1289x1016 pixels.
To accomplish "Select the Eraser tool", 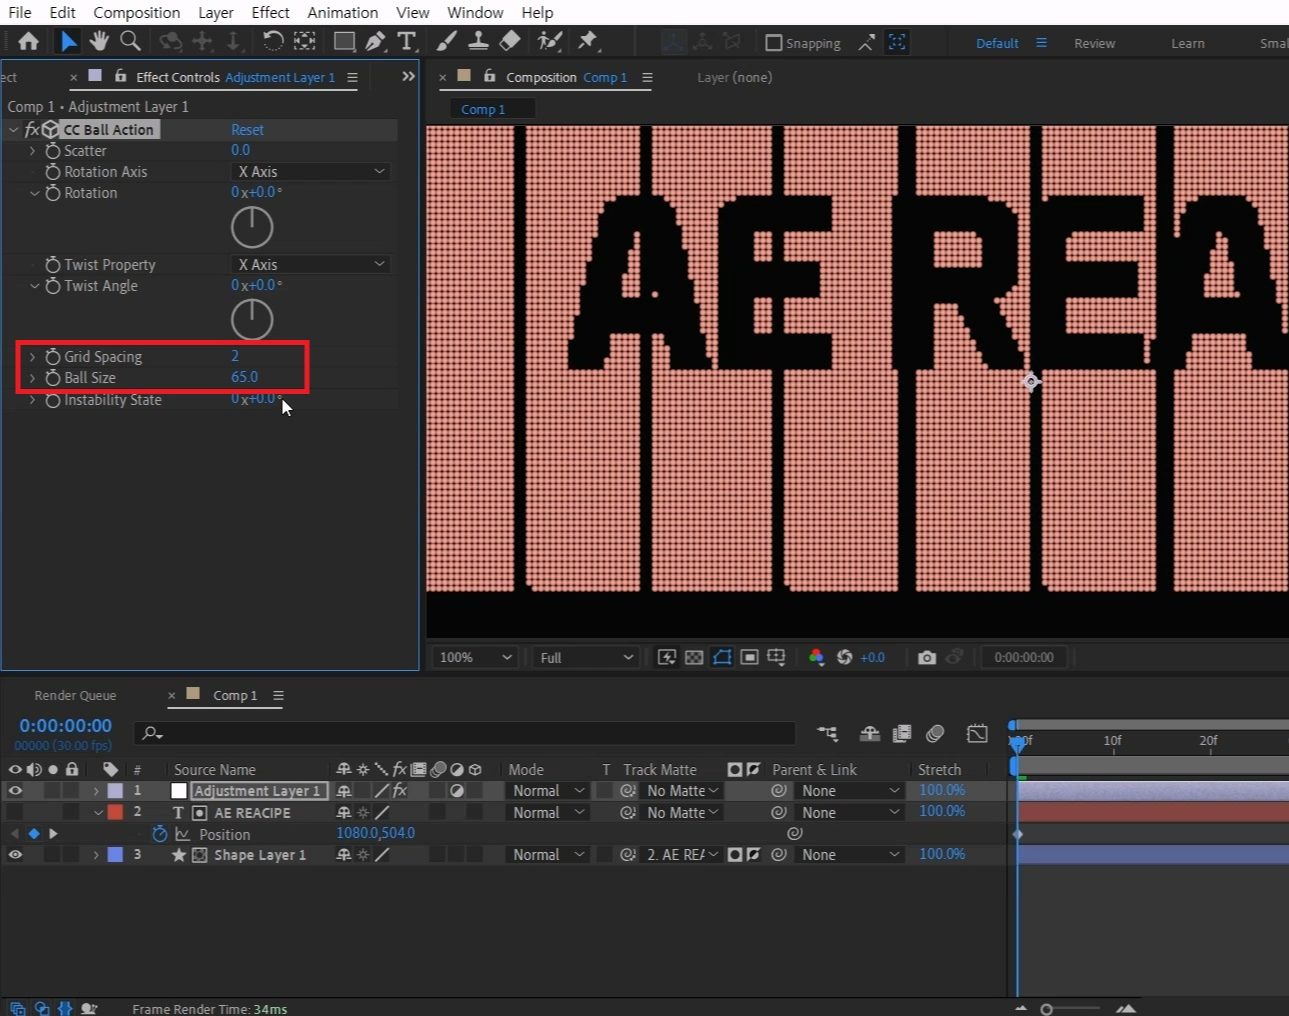I will (x=510, y=41).
